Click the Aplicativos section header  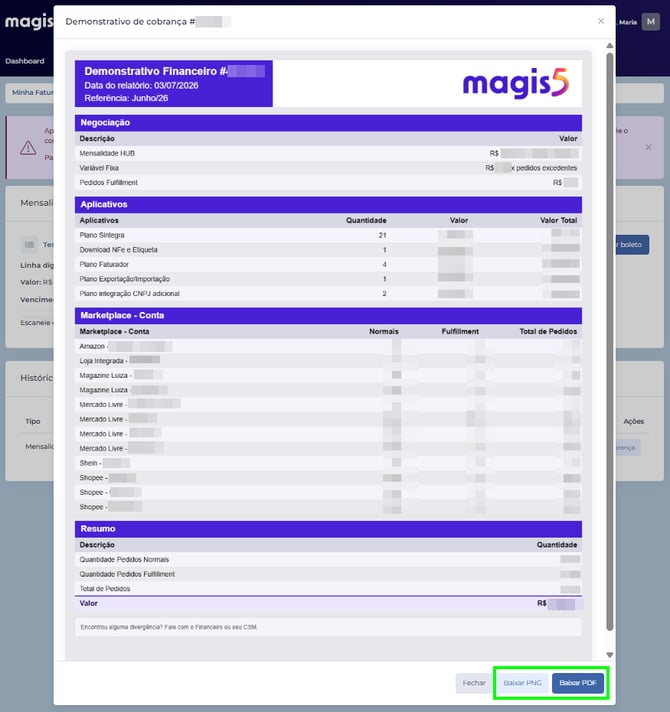tap(328, 204)
